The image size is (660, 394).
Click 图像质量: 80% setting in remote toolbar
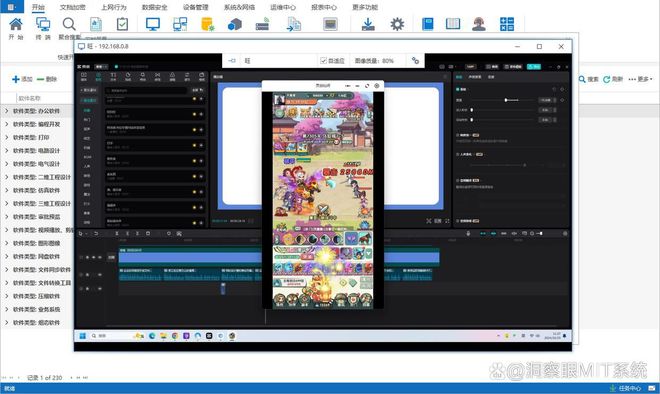[374, 61]
